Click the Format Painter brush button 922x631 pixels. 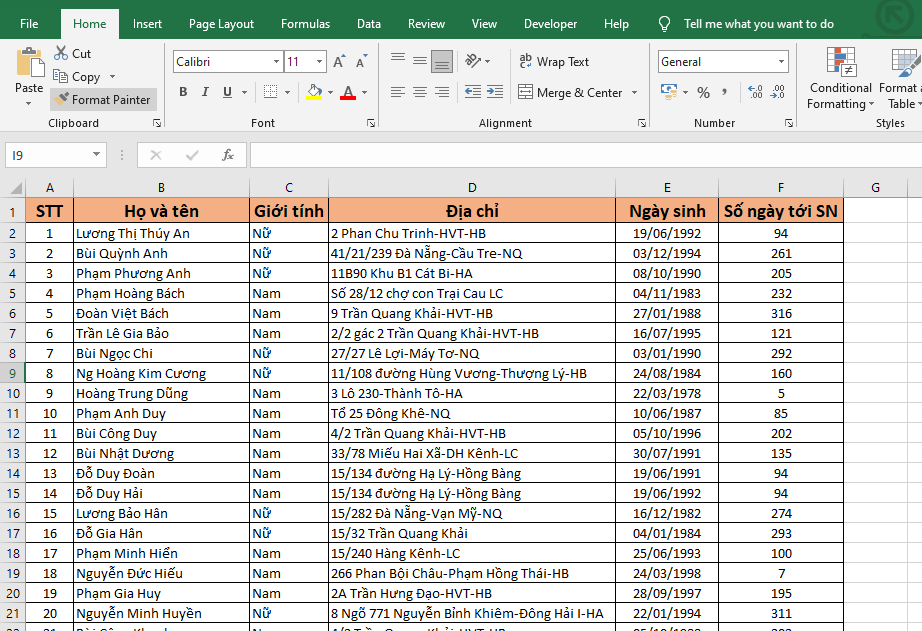tap(104, 100)
